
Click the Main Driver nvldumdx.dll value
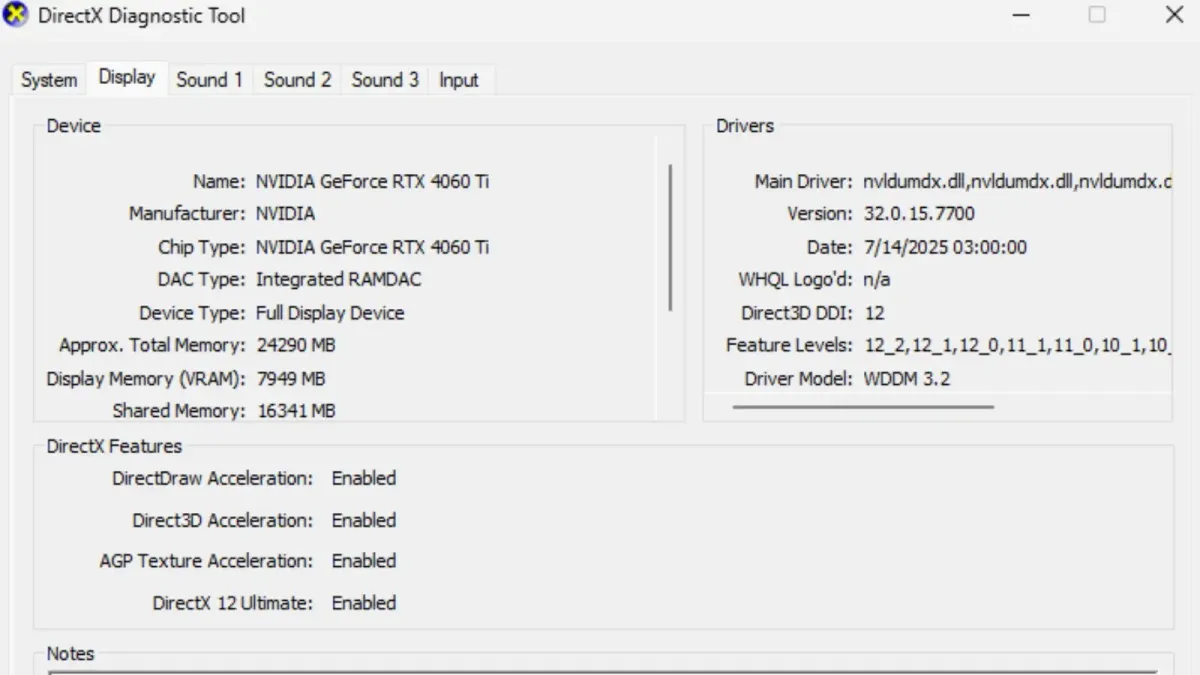point(1017,182)
